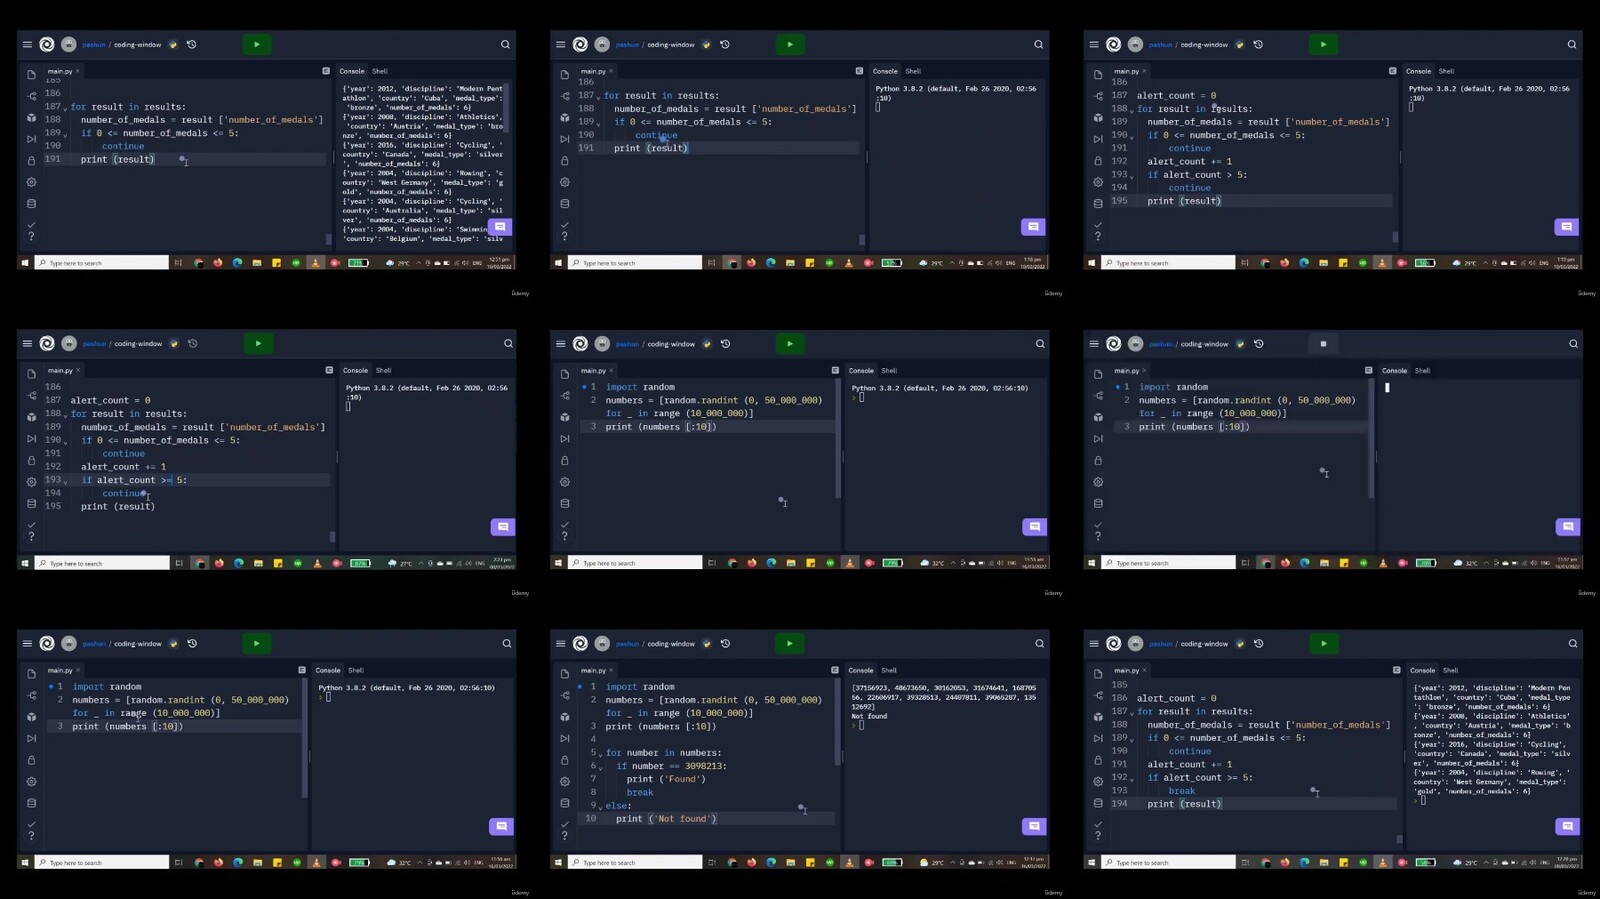Screen dimensions: 1600x899
Task: Click chat button in the Stop-button window
Action: tap(1568, 526)
